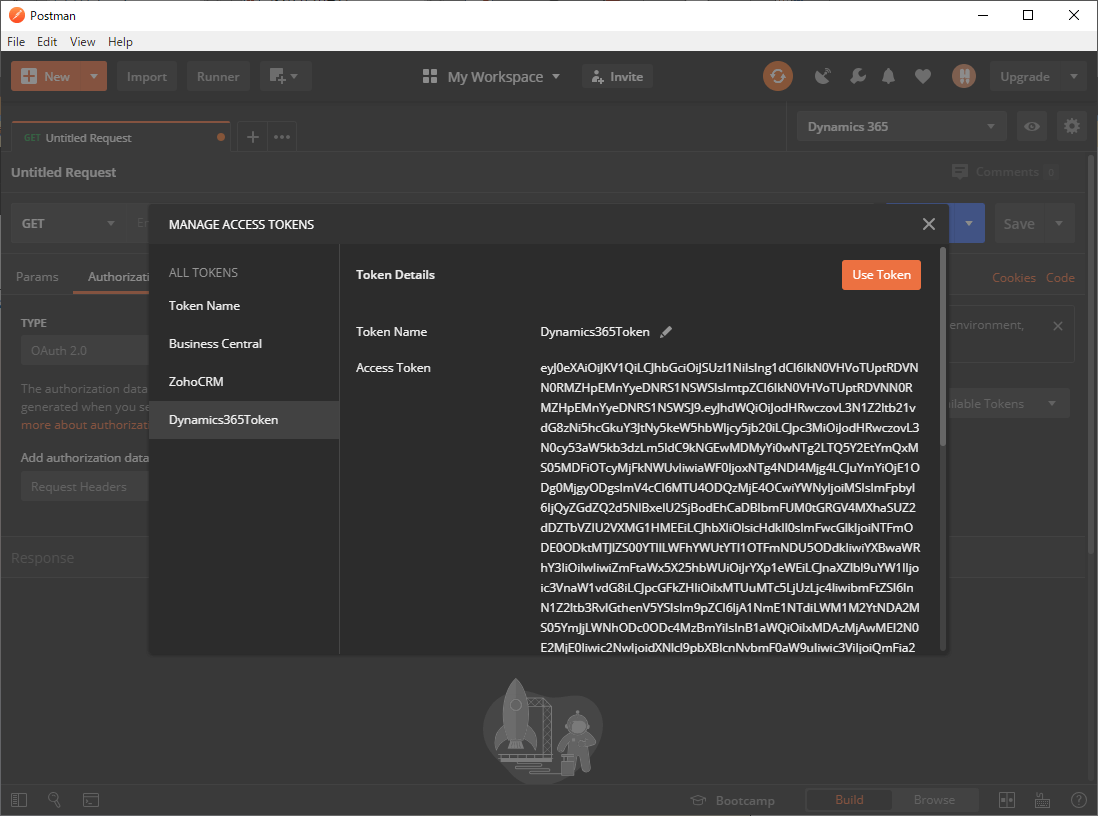Image resolution: width=1098 pixels, height=816 pixels.
Task: Open the View menu
Action: (83, 41)
